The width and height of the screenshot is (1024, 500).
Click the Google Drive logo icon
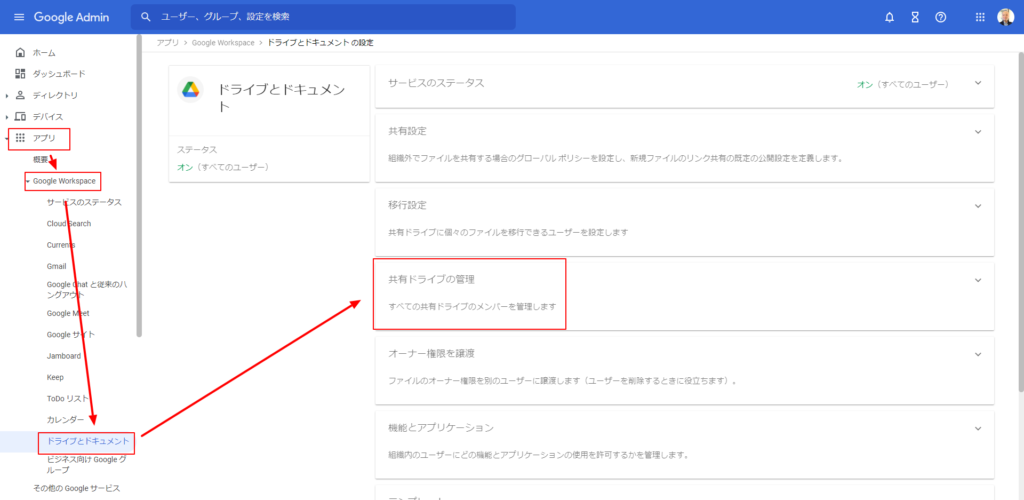coord(190,90)
